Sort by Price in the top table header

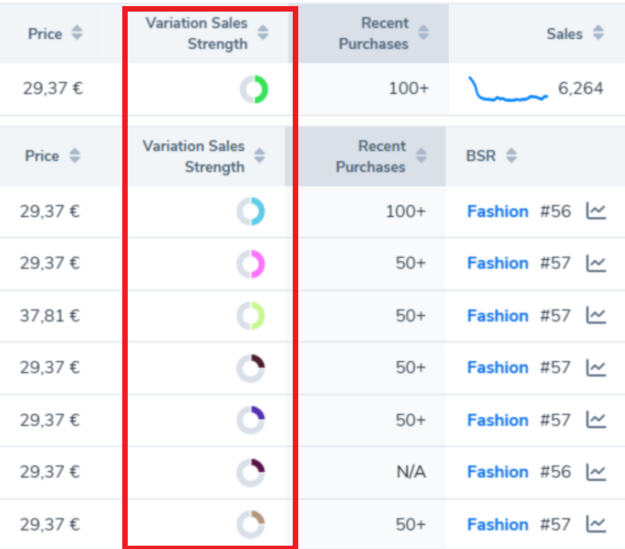(x=77, y=34)
